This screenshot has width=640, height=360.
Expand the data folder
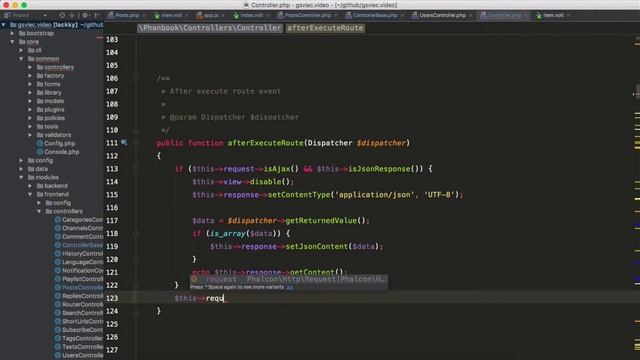click(21, 169)
